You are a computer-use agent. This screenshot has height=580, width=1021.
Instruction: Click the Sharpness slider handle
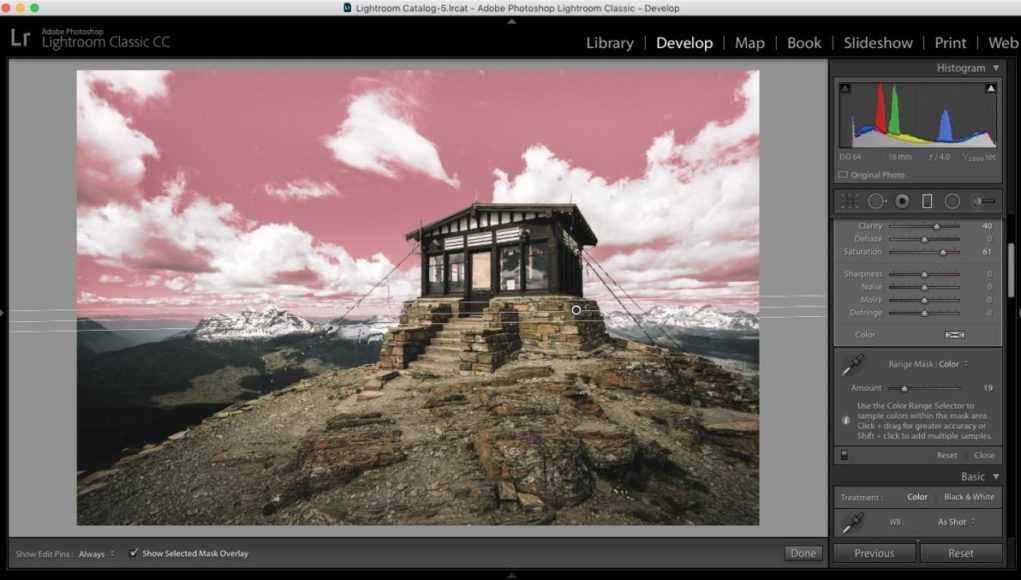924,275
